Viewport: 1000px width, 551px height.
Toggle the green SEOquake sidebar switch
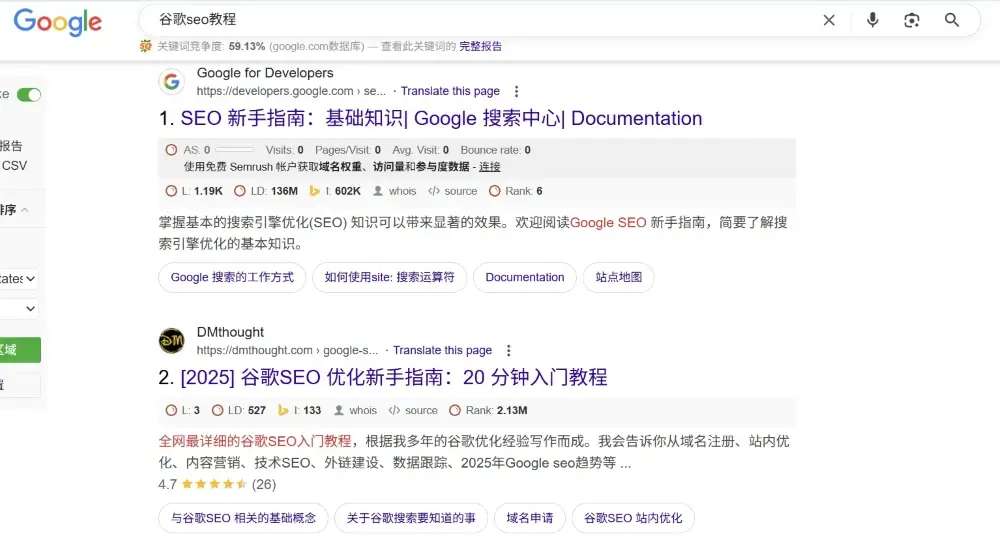tap(29, 95)
